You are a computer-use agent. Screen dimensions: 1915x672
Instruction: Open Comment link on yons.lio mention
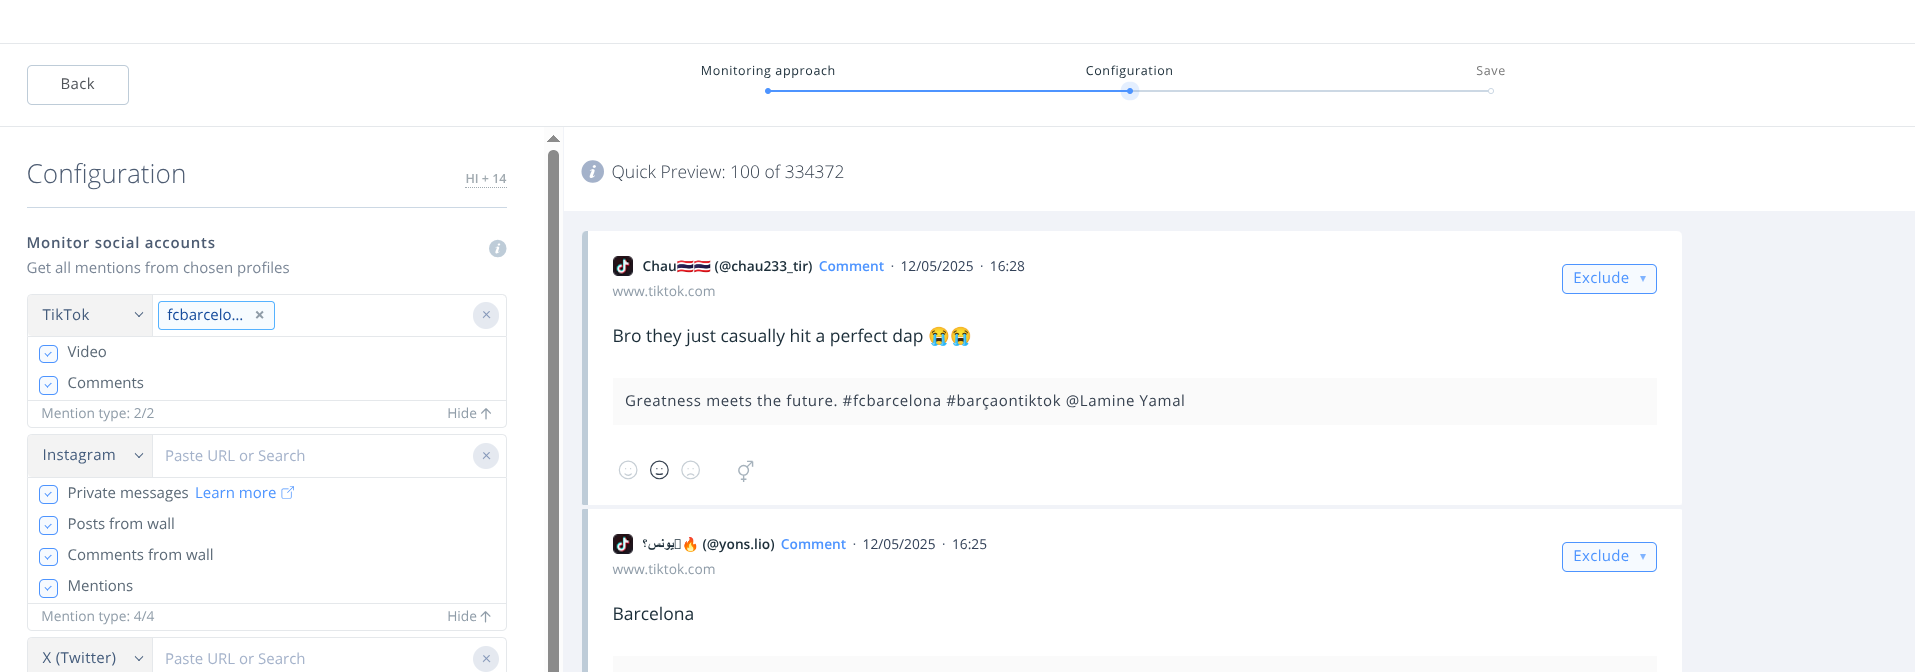point(813,544)
